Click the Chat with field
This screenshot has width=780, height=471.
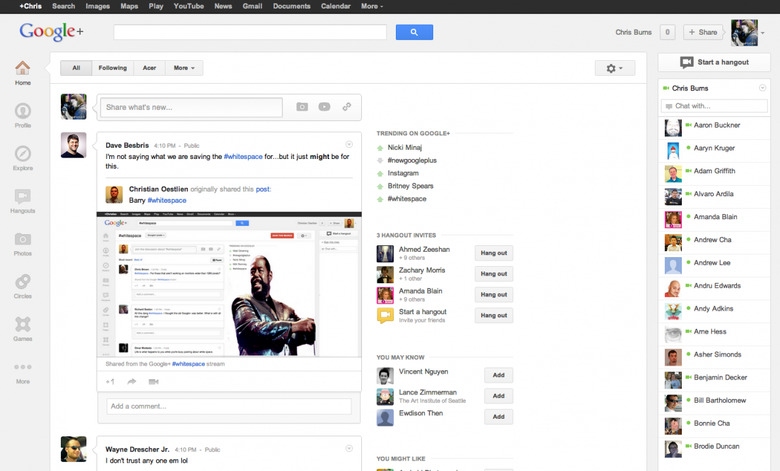pyautogui.click(x=714, y=106)
